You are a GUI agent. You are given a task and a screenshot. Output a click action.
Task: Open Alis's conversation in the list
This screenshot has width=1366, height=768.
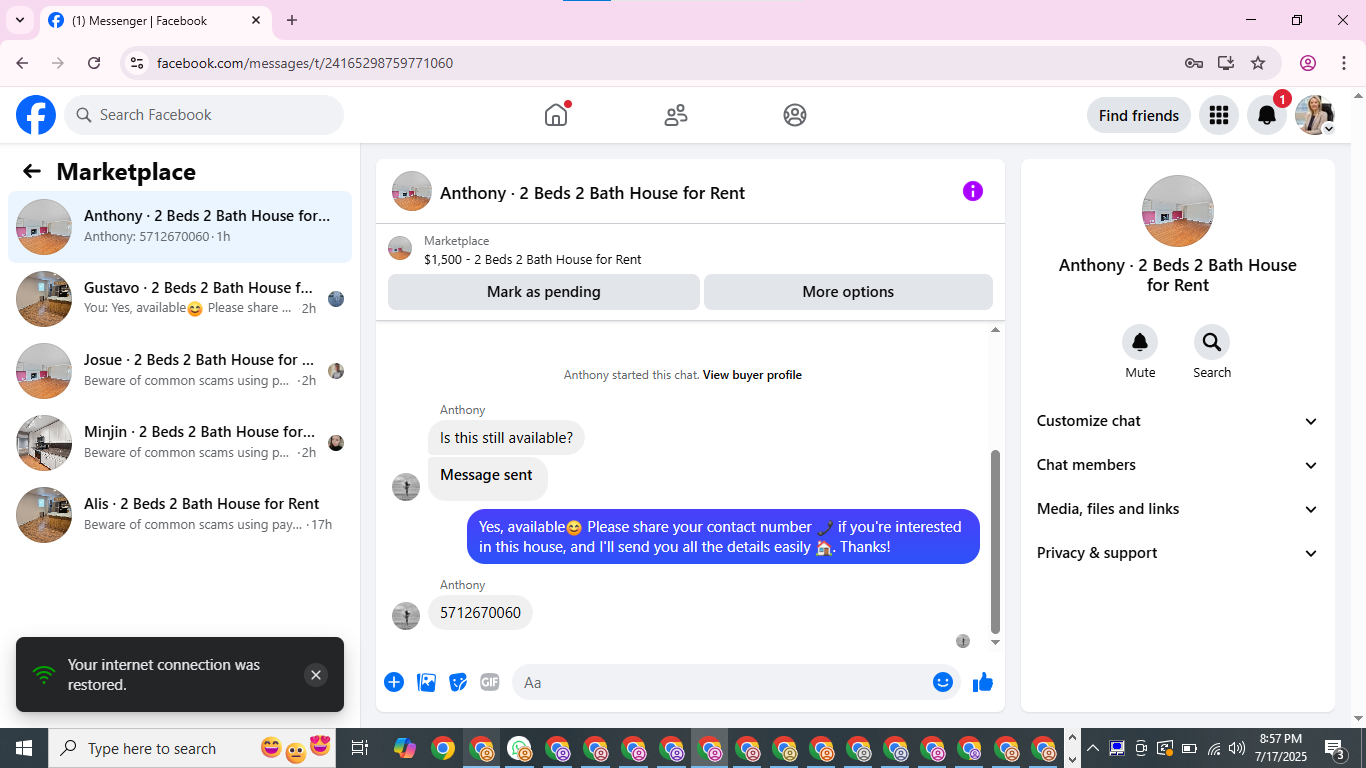(x=180, y=515)
